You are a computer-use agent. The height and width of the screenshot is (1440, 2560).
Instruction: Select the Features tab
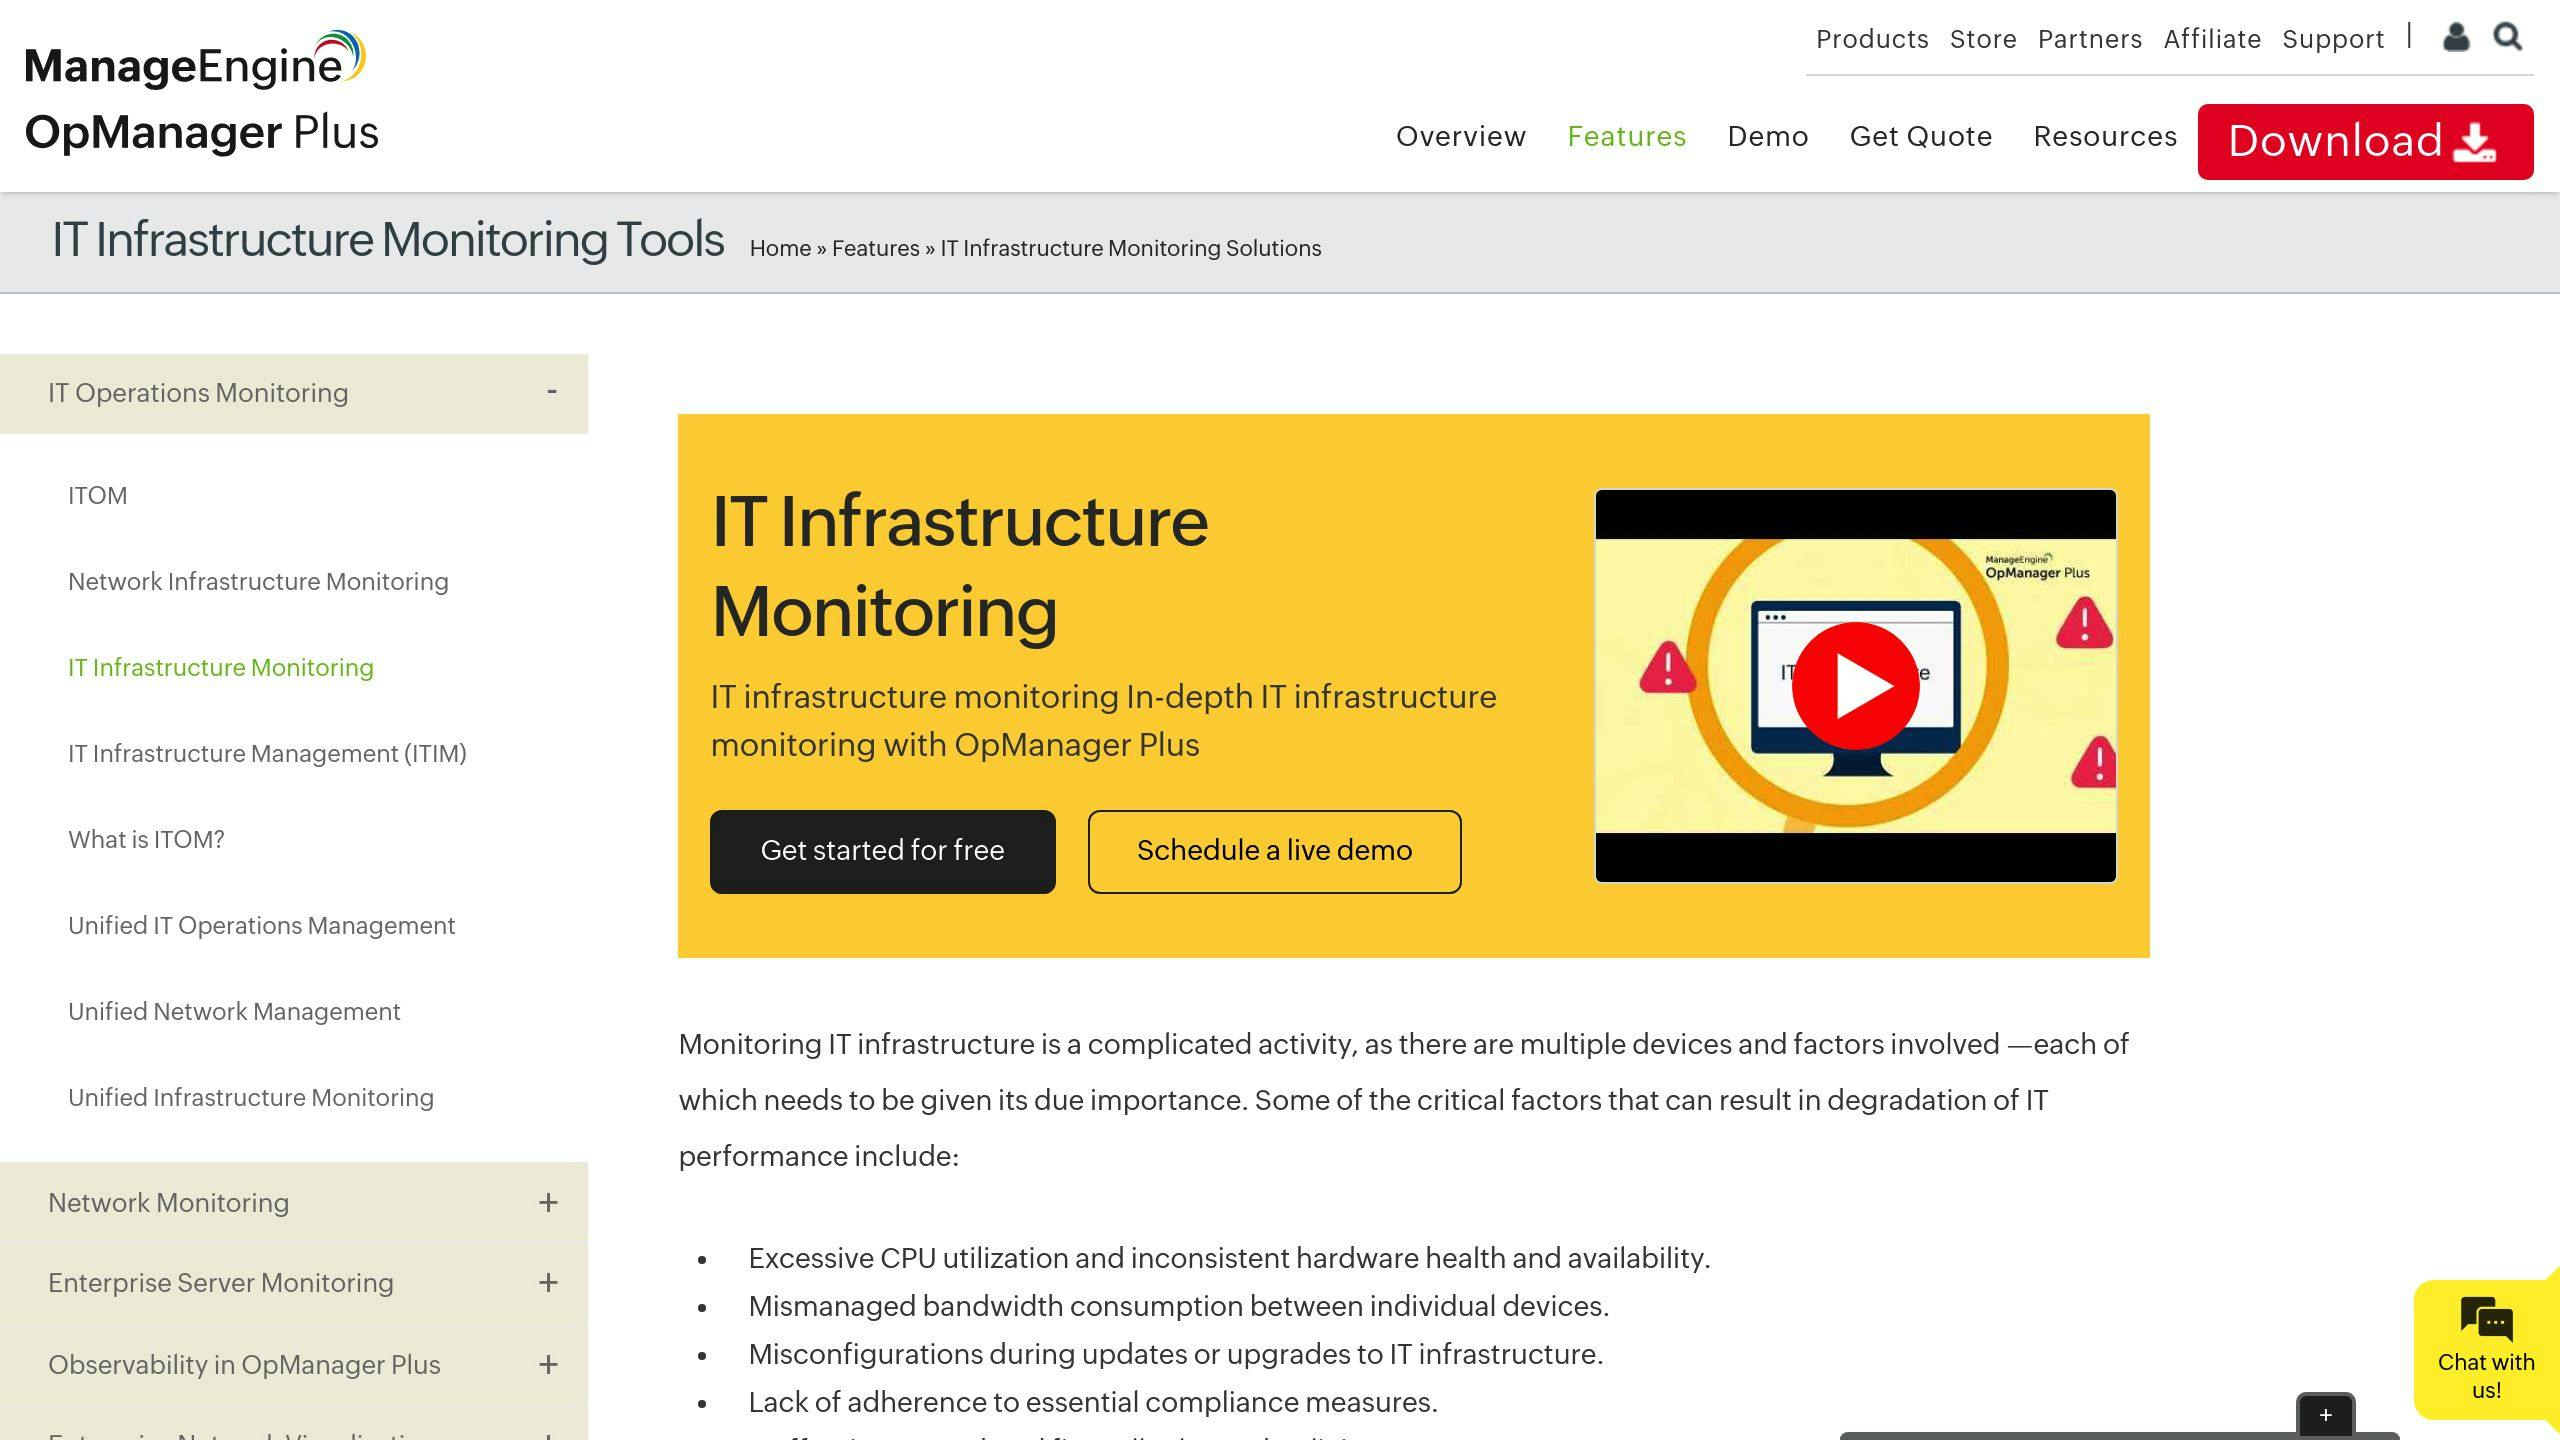[x=1627, y=136]
